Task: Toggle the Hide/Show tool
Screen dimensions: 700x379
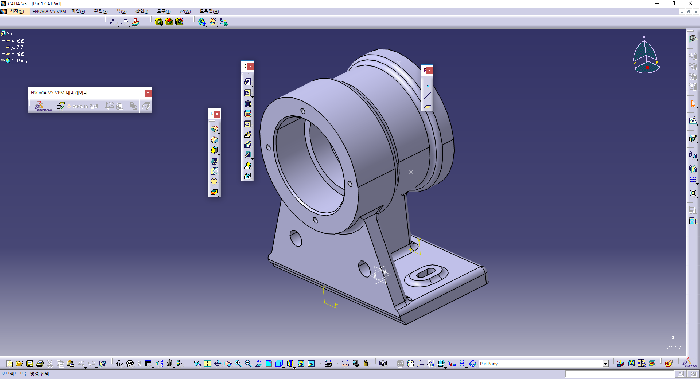Action: 301,364
